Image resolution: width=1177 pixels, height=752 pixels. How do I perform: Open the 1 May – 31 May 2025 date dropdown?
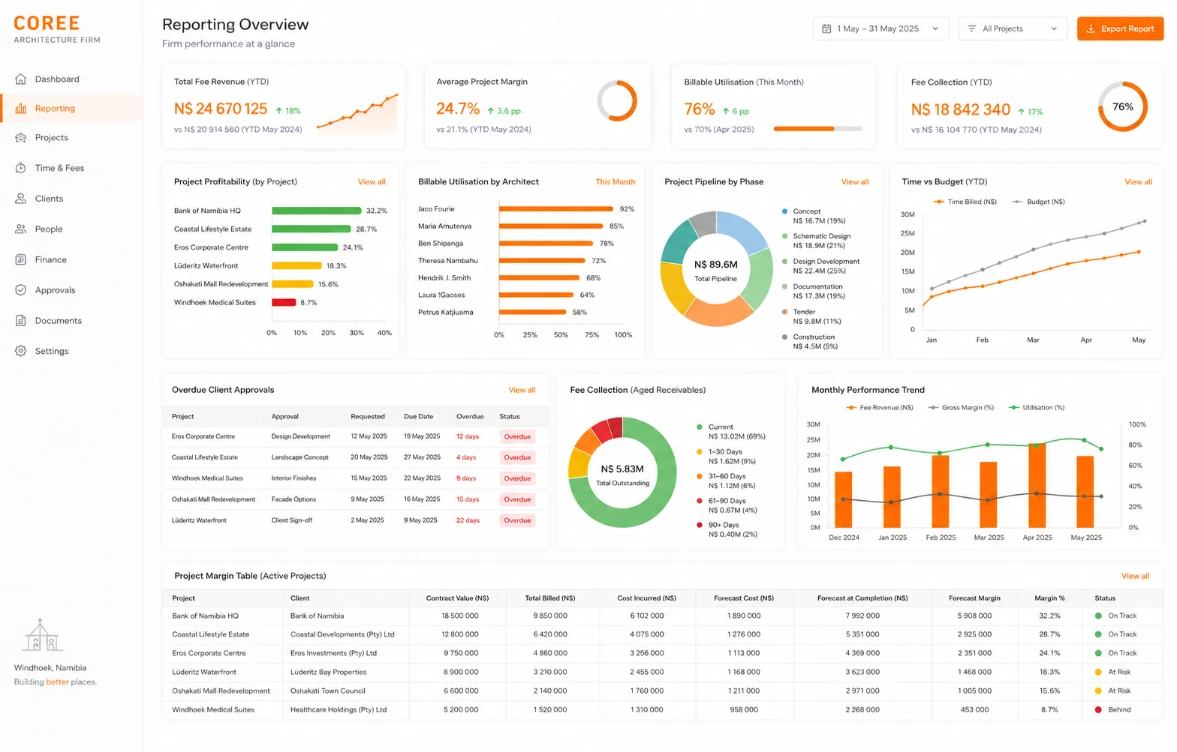[x=880, y=29]
